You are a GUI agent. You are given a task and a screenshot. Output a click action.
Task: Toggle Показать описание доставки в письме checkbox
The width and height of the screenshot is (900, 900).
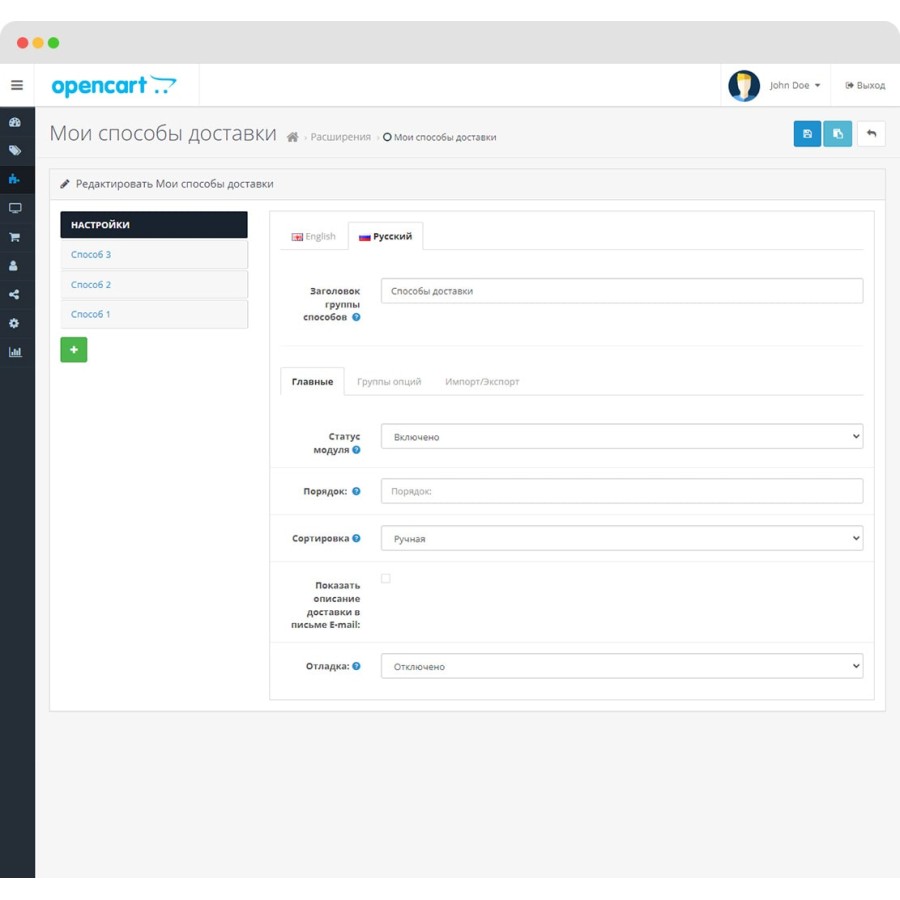[386, 579]
